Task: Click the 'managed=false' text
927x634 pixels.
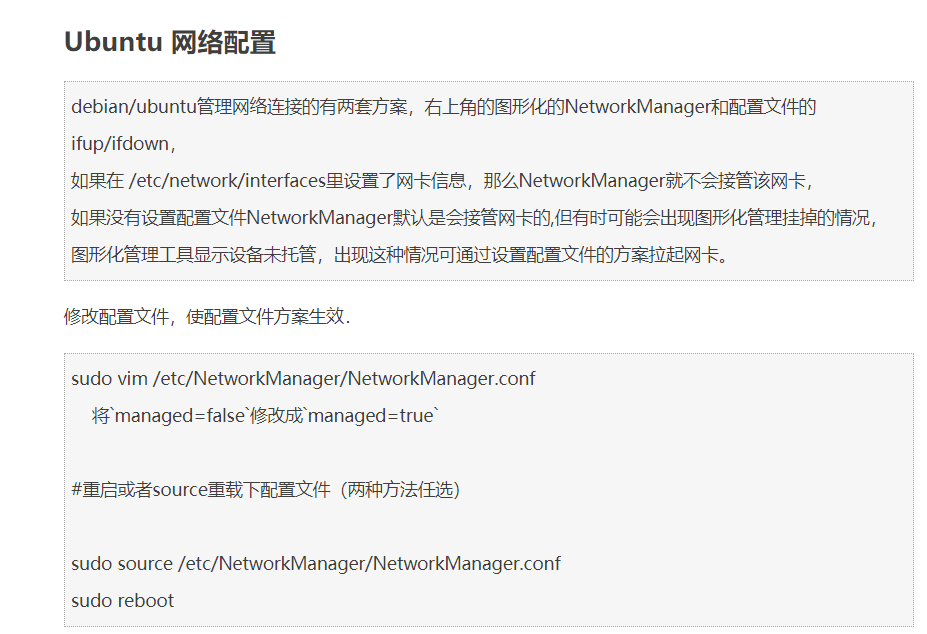Action: [179, 416]
